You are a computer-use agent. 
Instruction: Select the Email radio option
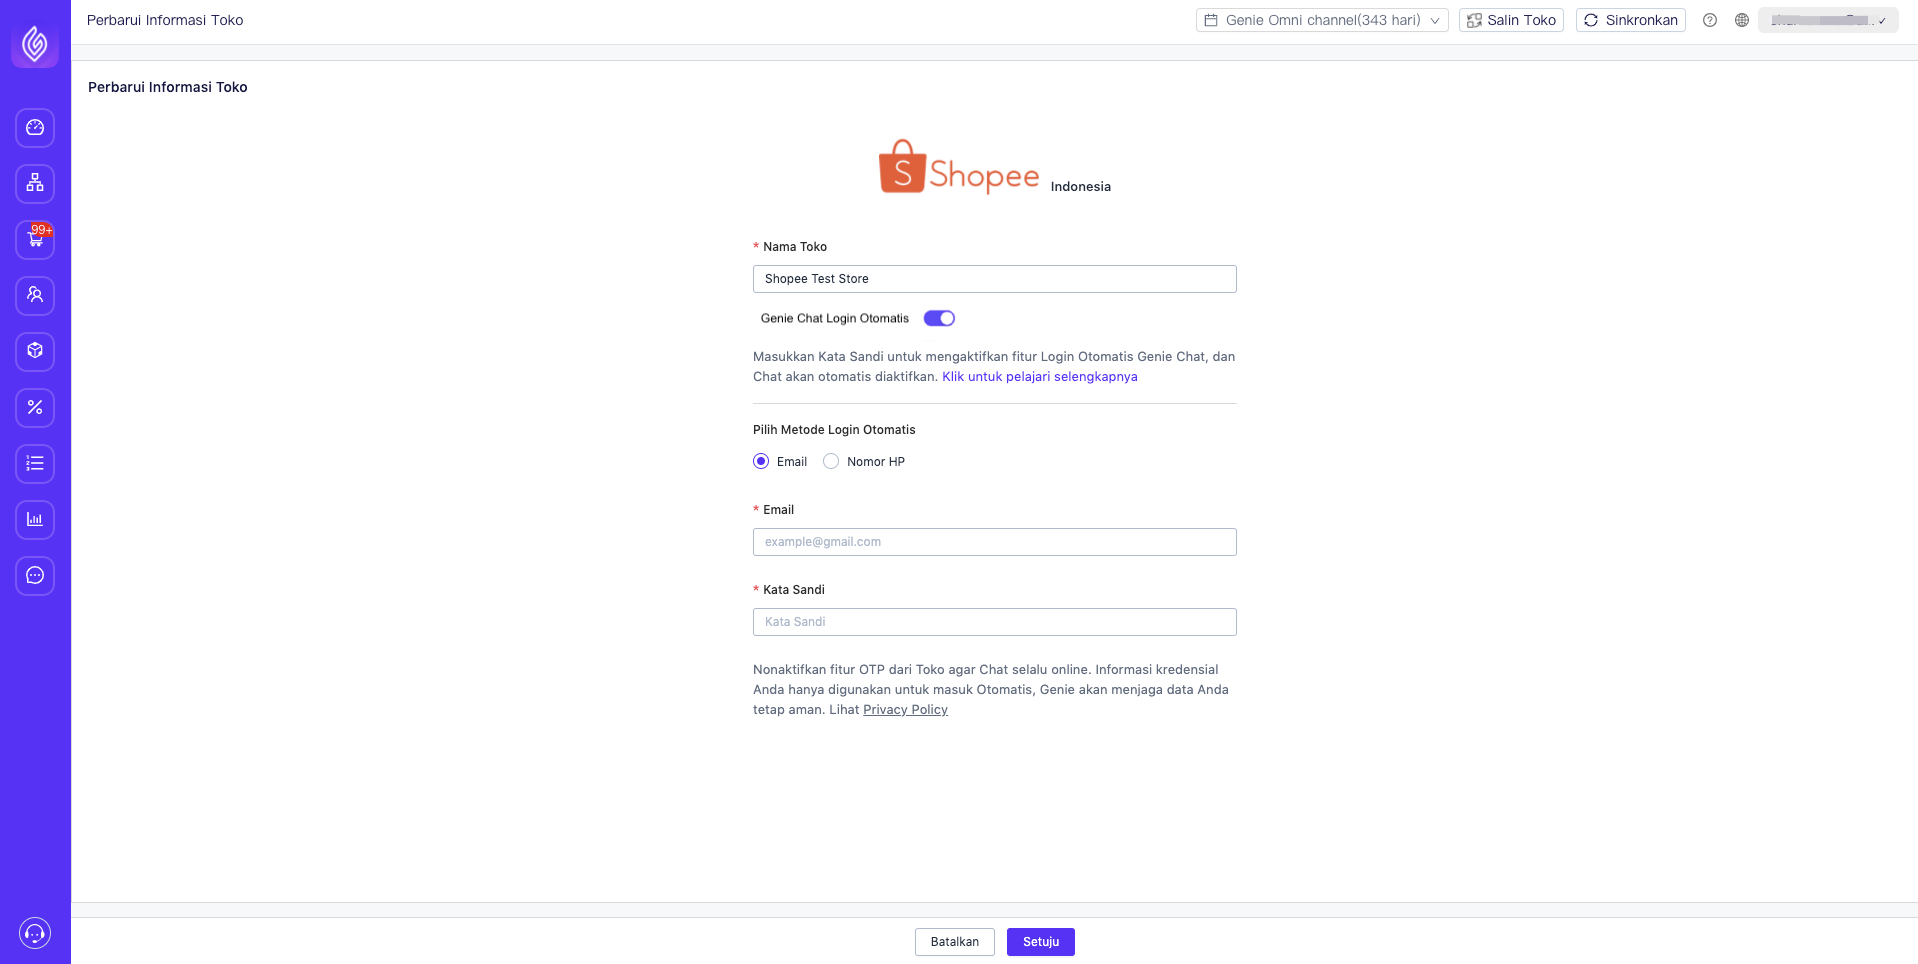761,461
